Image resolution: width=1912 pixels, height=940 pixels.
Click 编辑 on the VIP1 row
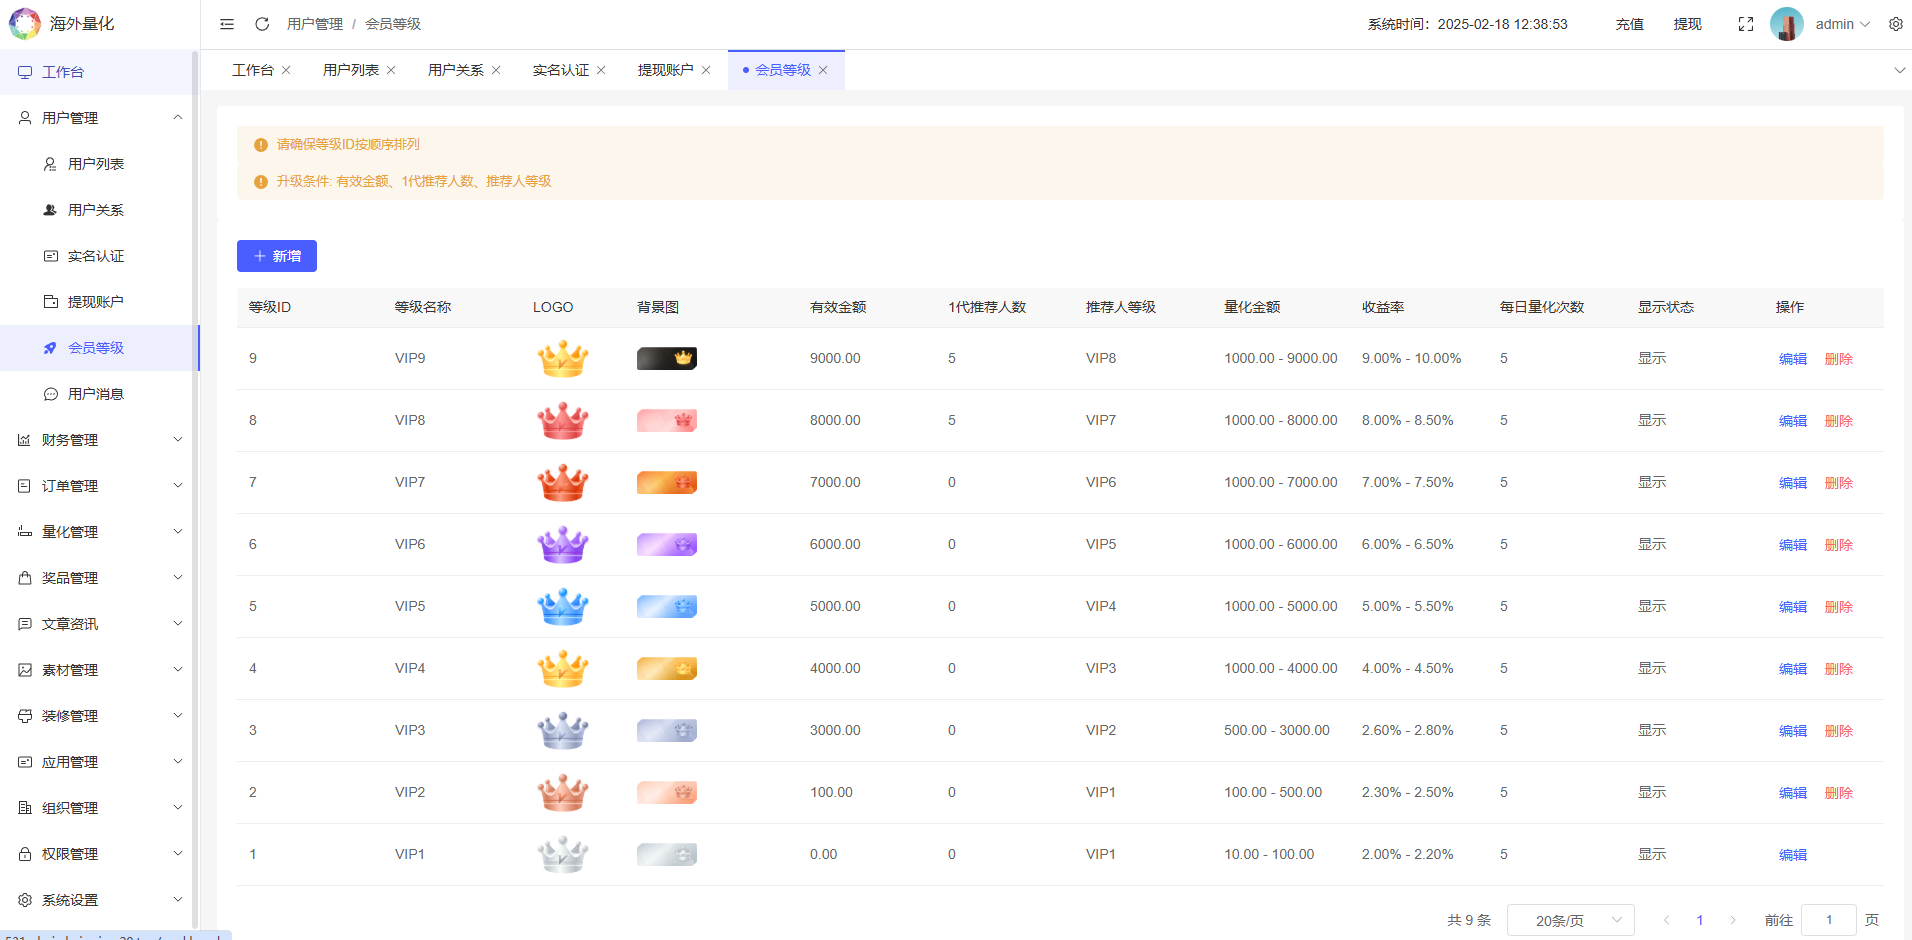(x=1791, y=854)
